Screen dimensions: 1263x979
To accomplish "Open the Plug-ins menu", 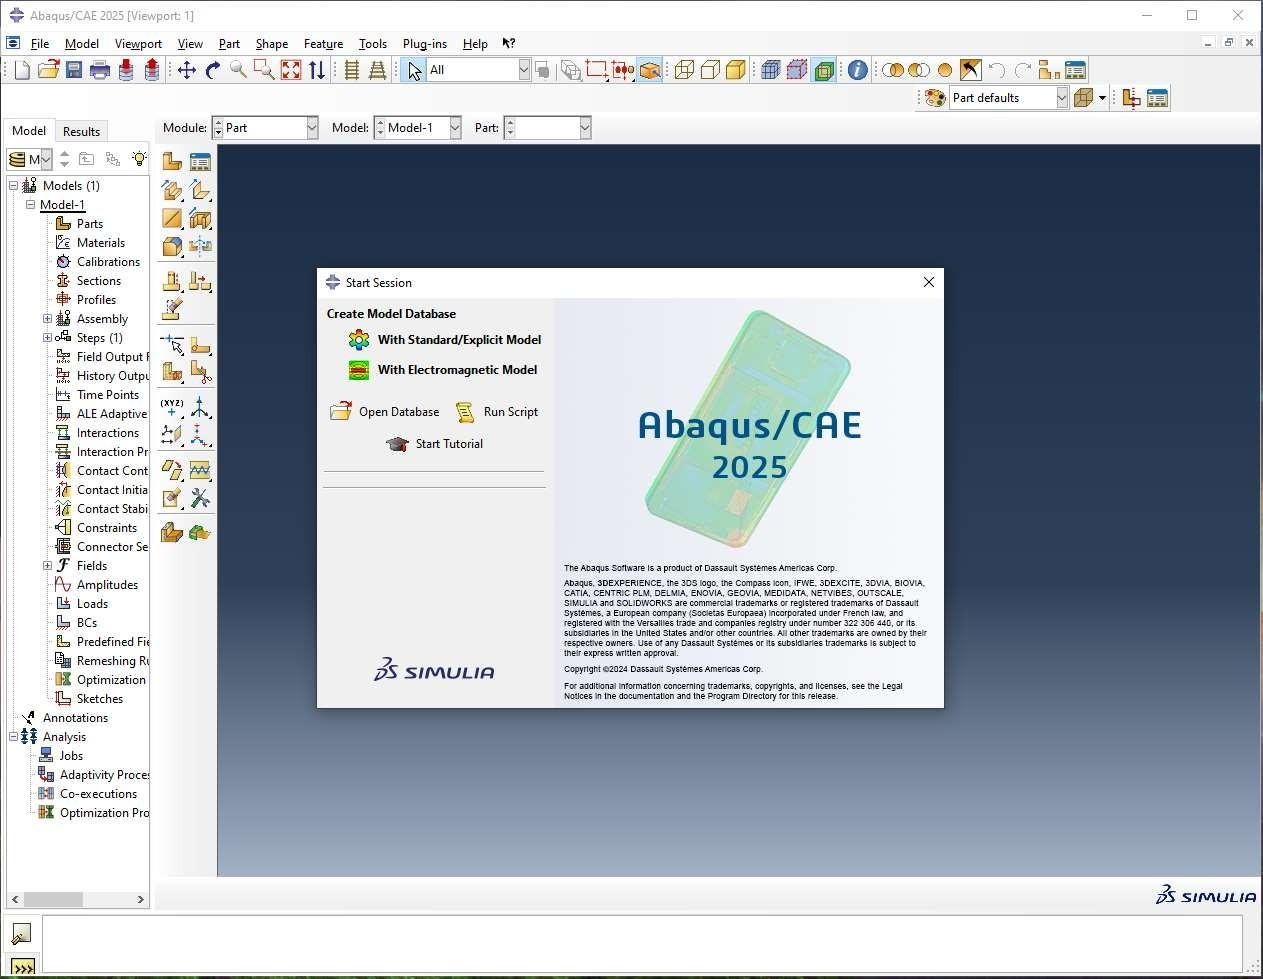I will click(425, 44).
